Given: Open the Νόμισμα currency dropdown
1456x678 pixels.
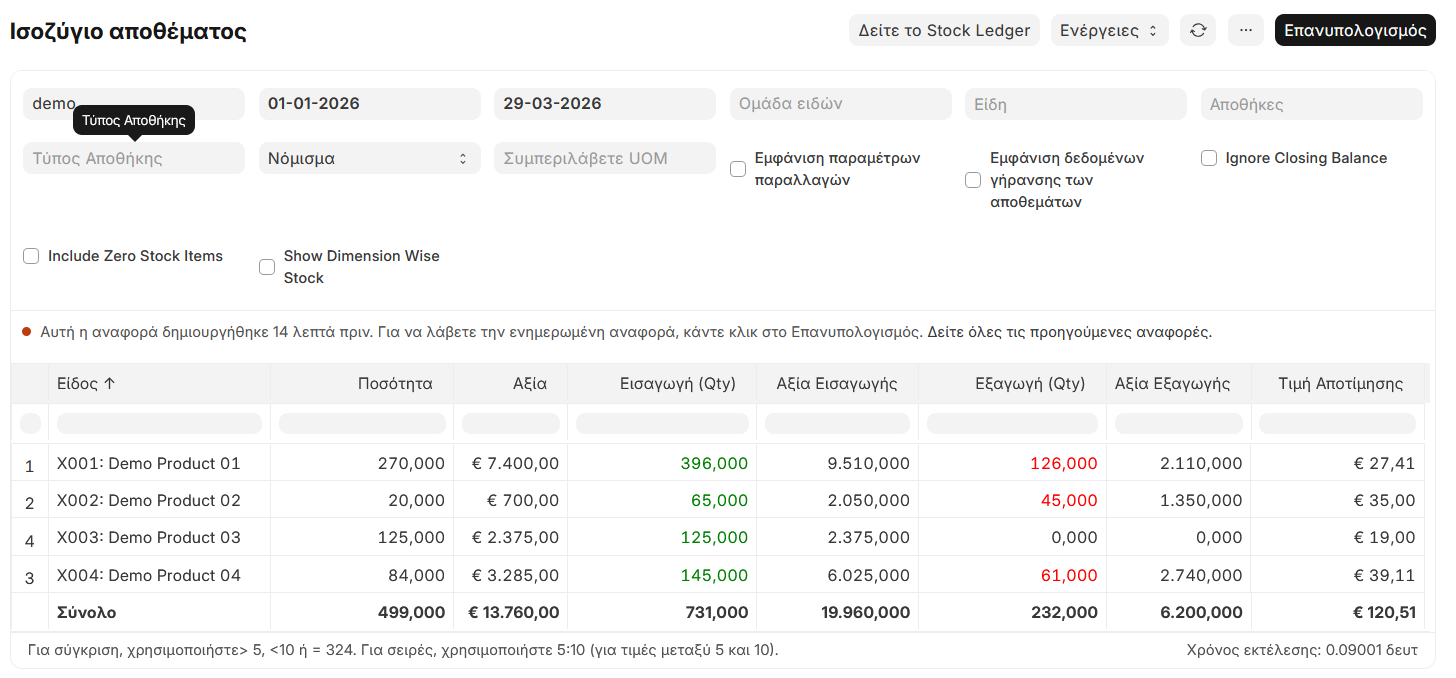Looking at the screenshot, I should coord(370,158).
